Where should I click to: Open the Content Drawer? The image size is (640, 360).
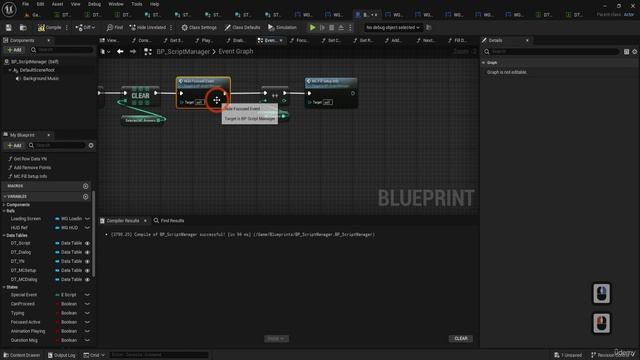tap(22, 355)
